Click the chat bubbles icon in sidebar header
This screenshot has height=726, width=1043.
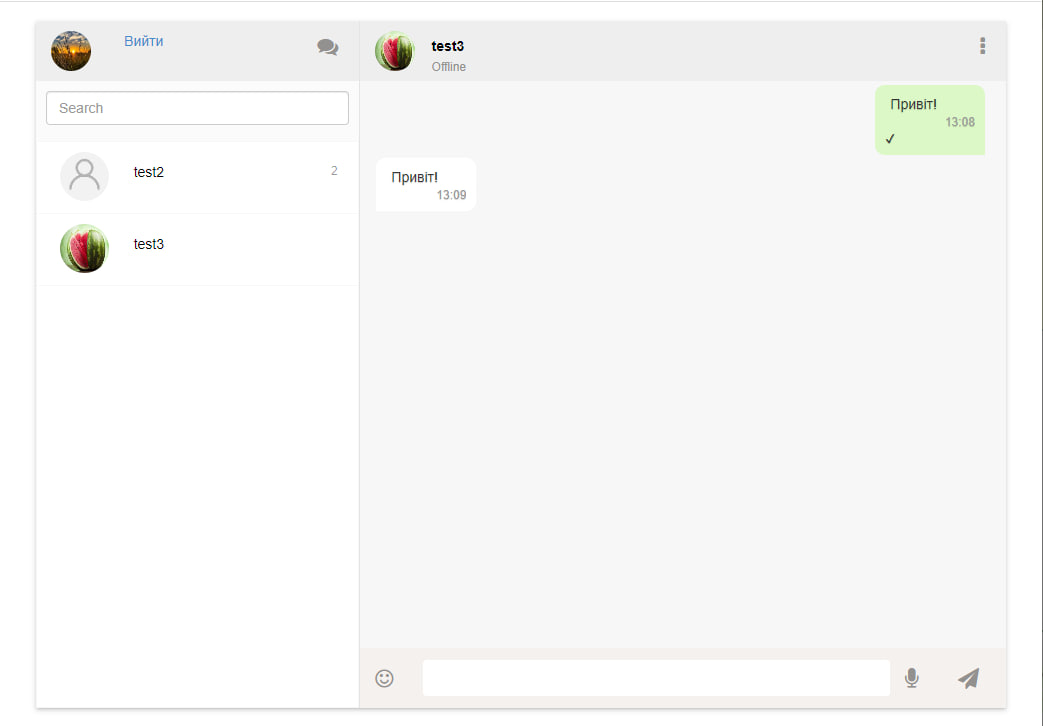327,47
